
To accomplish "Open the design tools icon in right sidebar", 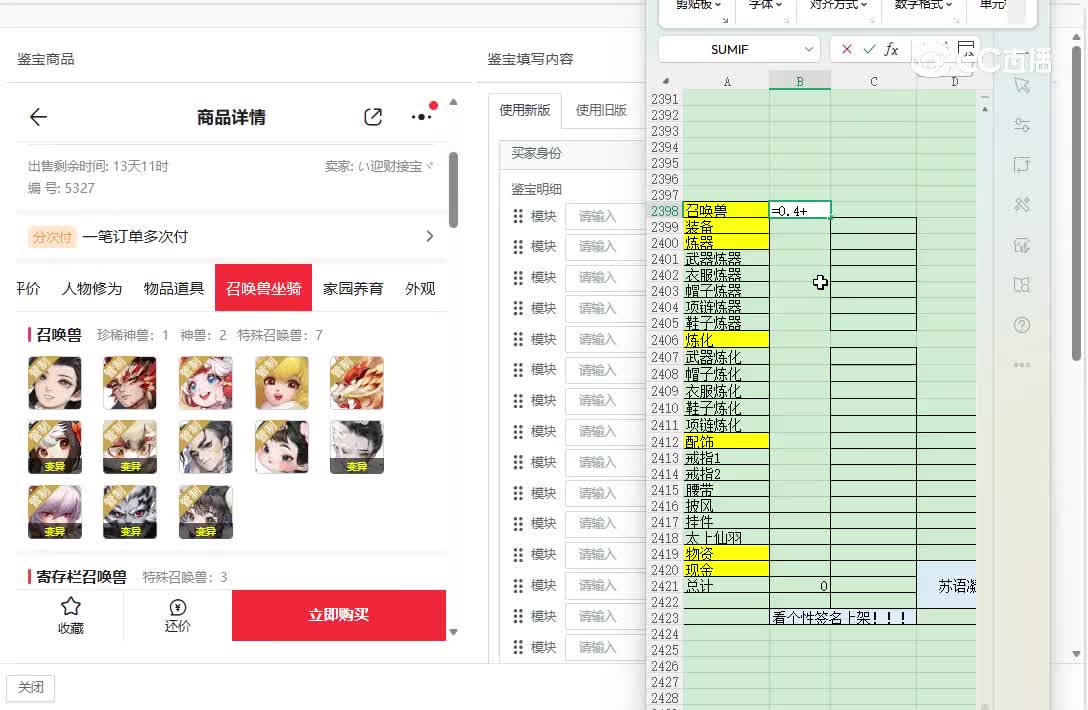I will coord(1021,205).
